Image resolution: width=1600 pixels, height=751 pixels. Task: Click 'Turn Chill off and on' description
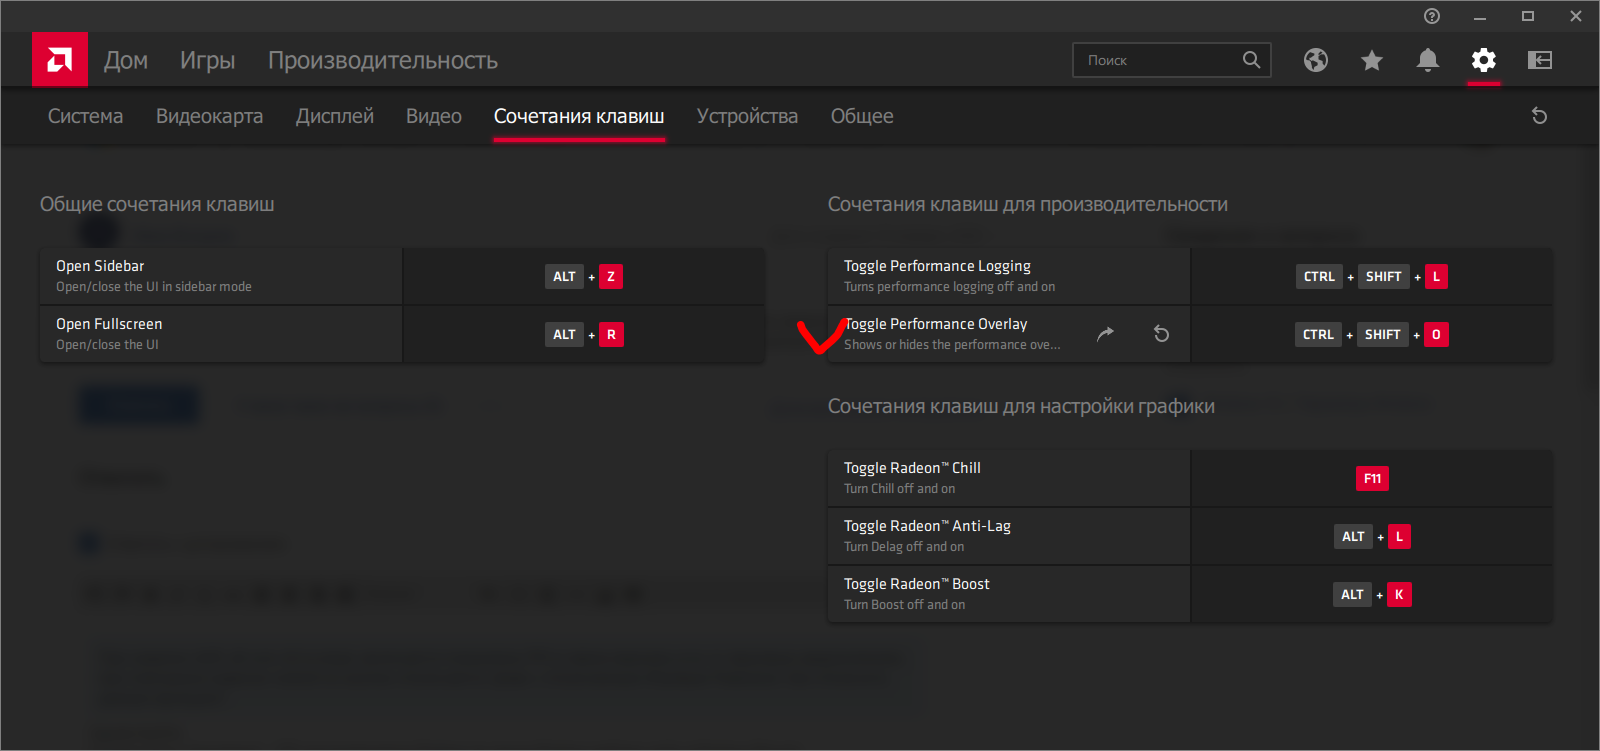(899, 489)
